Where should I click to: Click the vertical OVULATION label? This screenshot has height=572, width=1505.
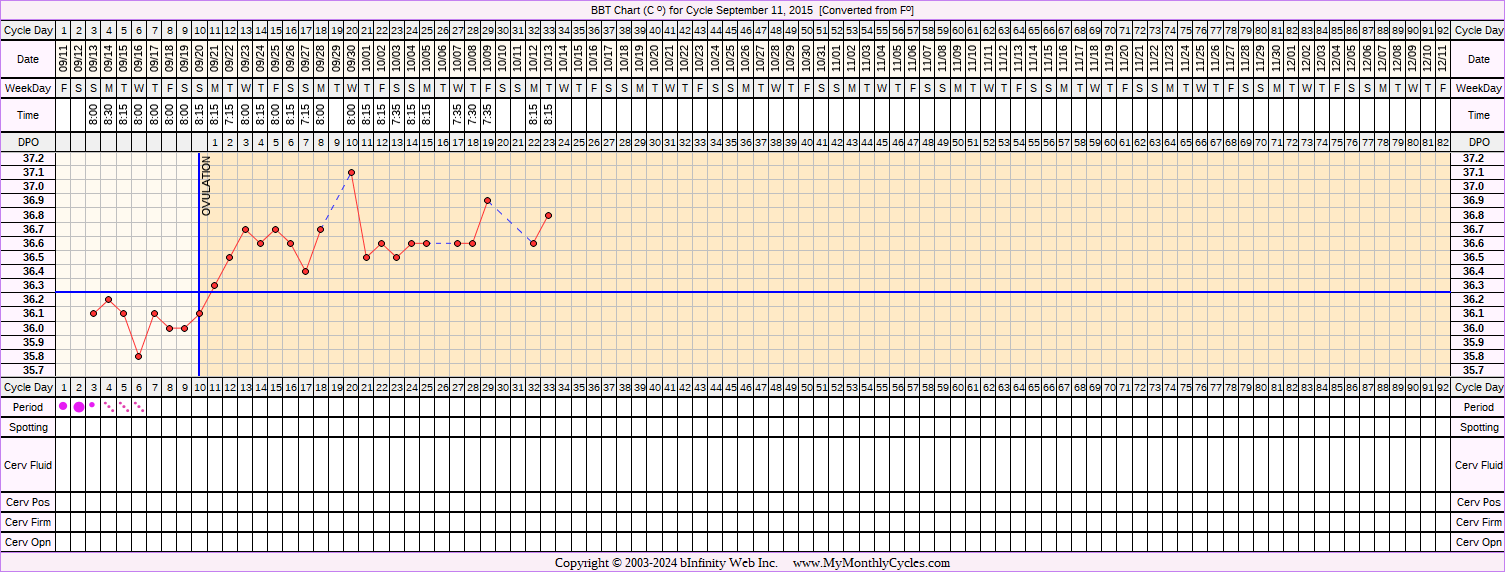(207, 186)
